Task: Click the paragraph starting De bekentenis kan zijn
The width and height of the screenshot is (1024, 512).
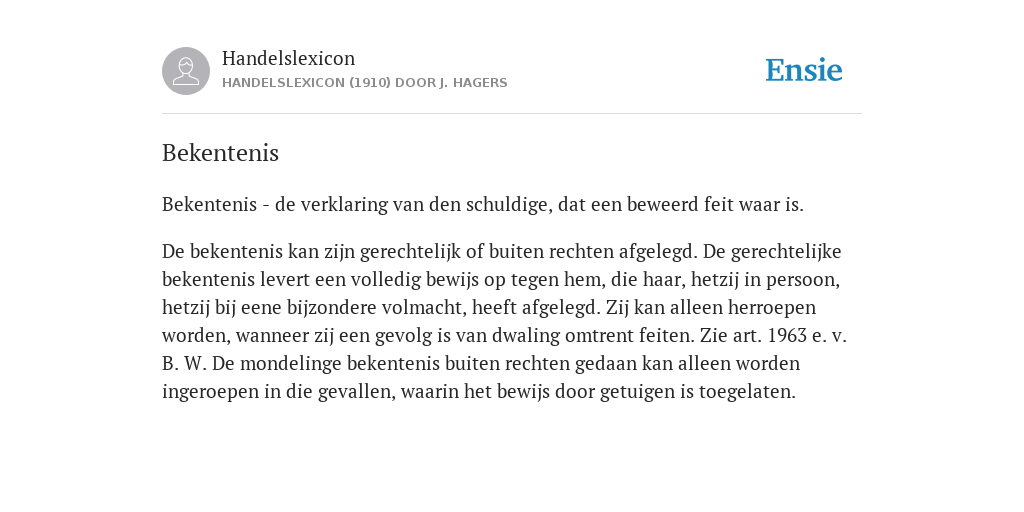Action: pos(504,321)
